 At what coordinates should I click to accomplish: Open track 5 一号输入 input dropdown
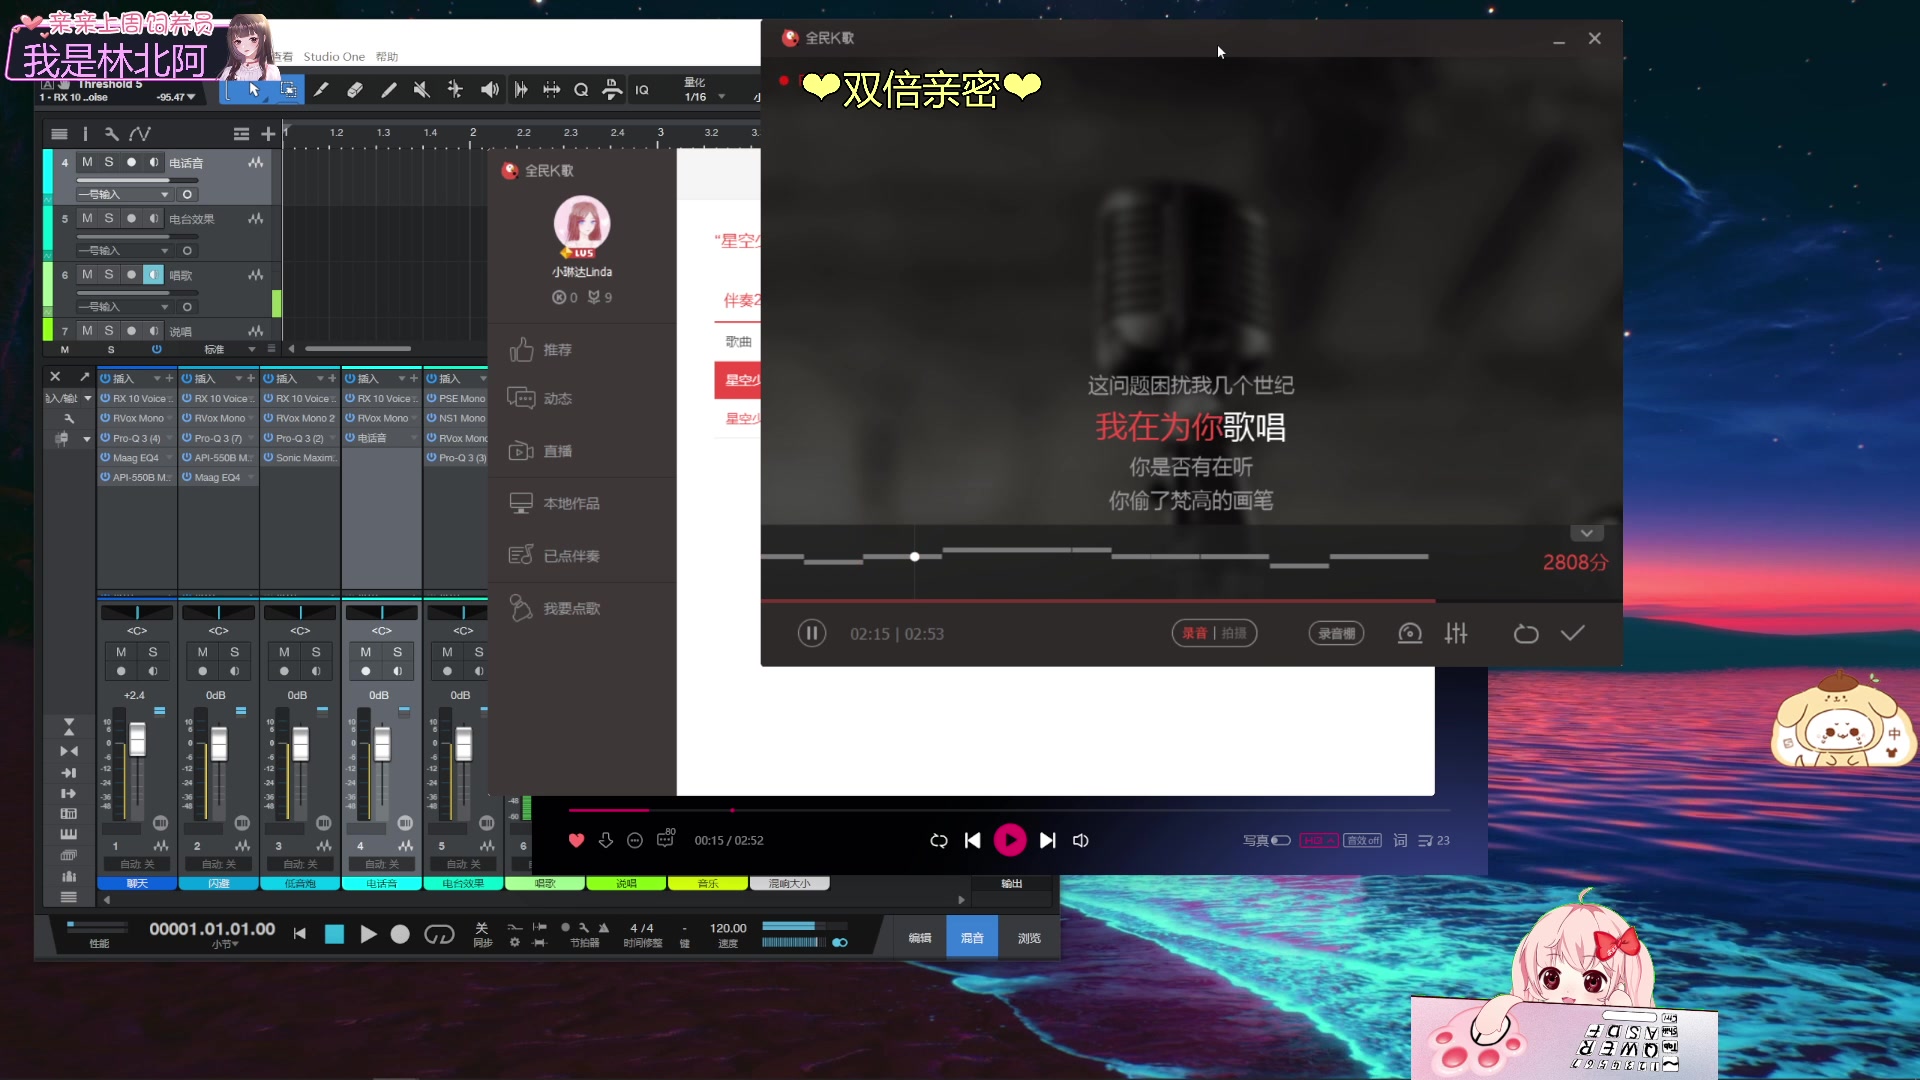click(123, 250)
